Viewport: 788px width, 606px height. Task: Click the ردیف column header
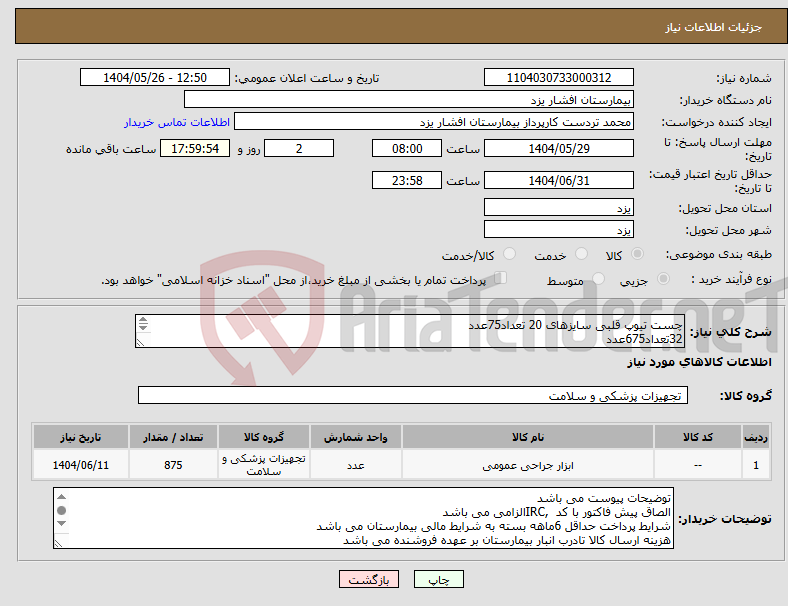tap(756, 437)
